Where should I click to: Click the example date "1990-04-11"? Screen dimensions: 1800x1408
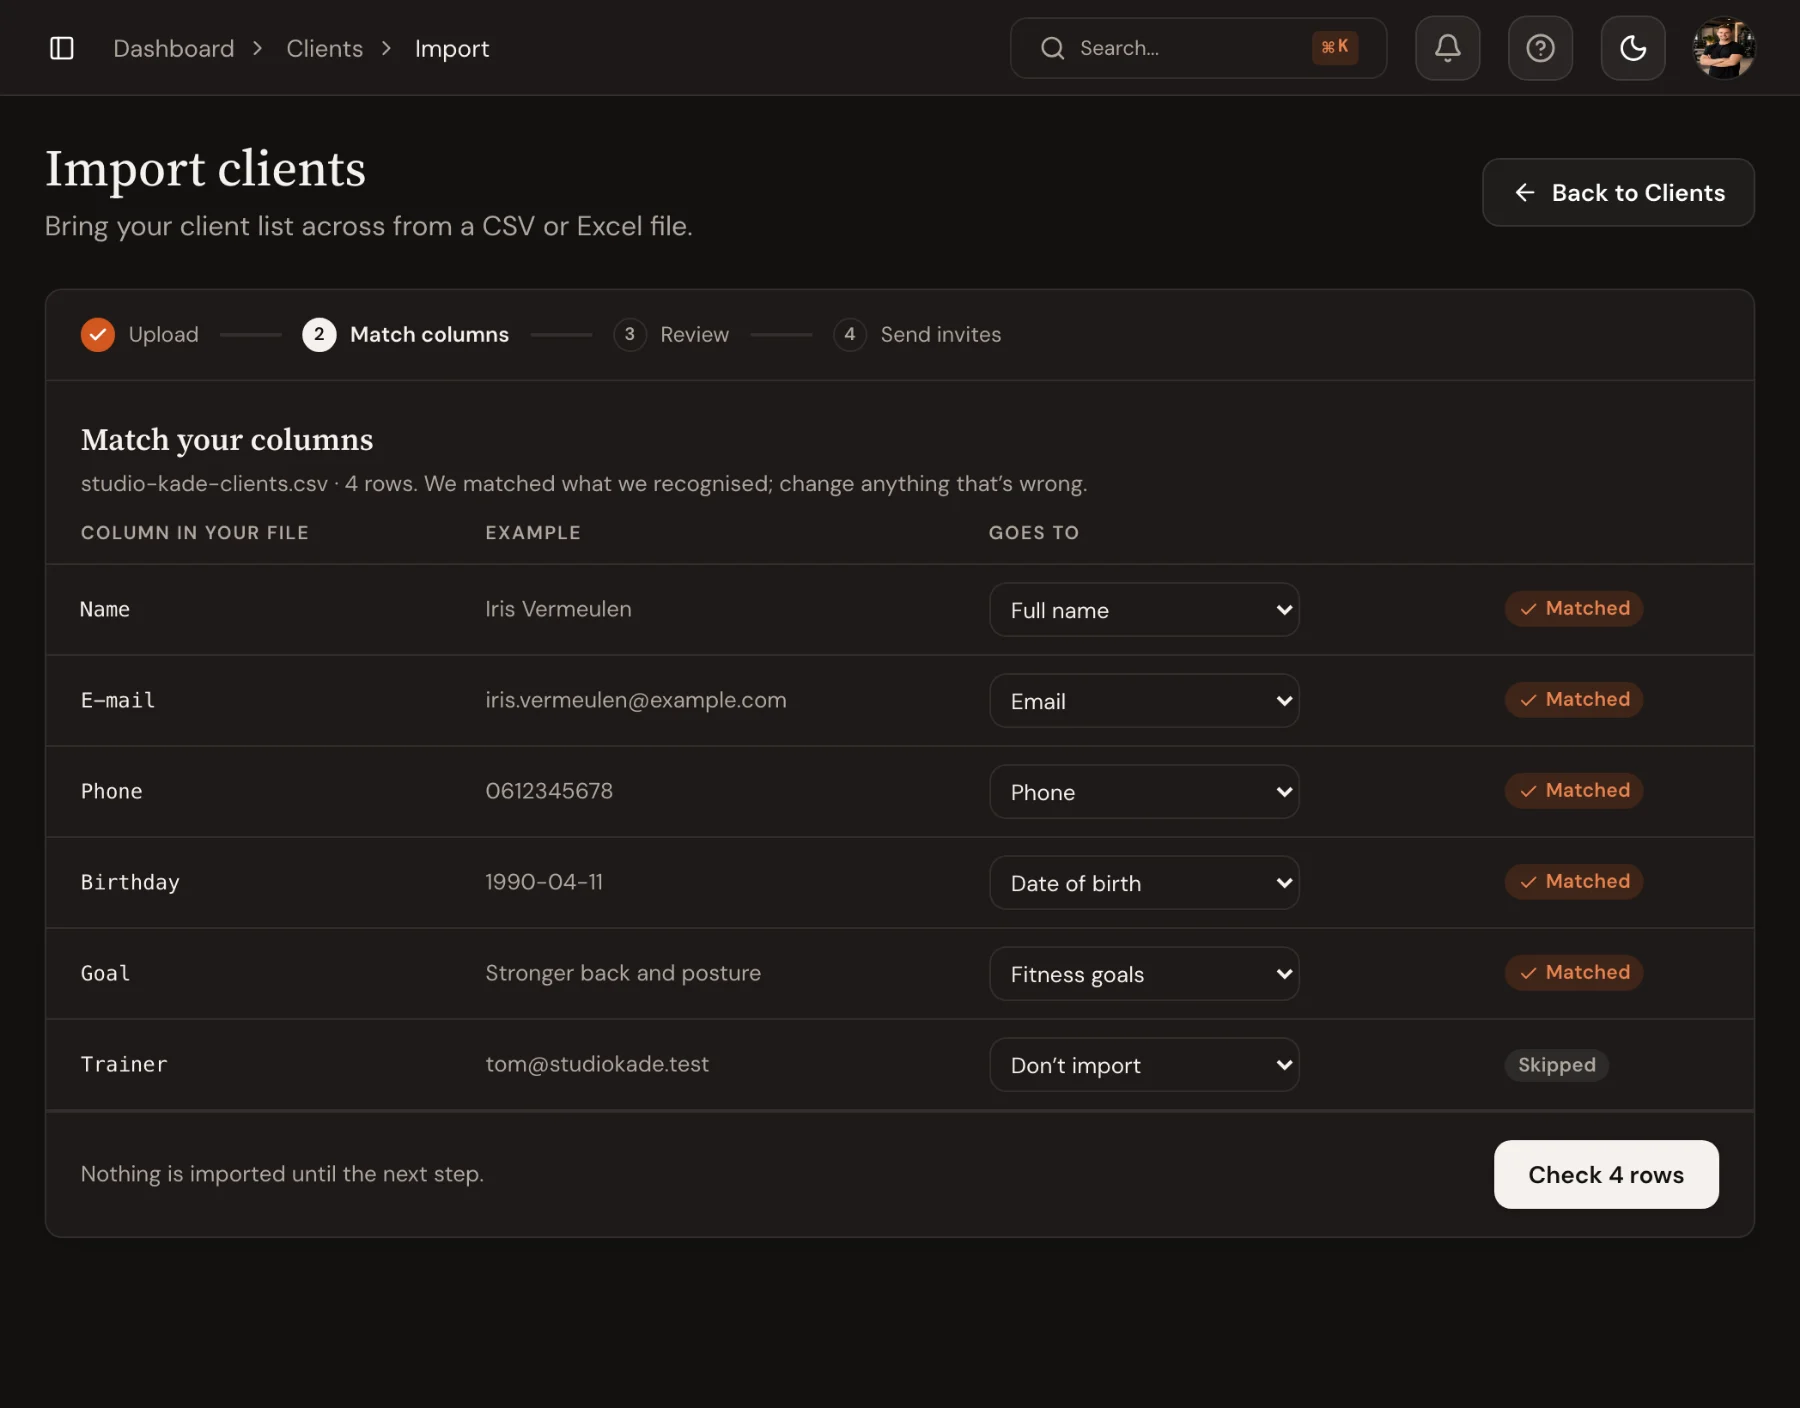544,882
